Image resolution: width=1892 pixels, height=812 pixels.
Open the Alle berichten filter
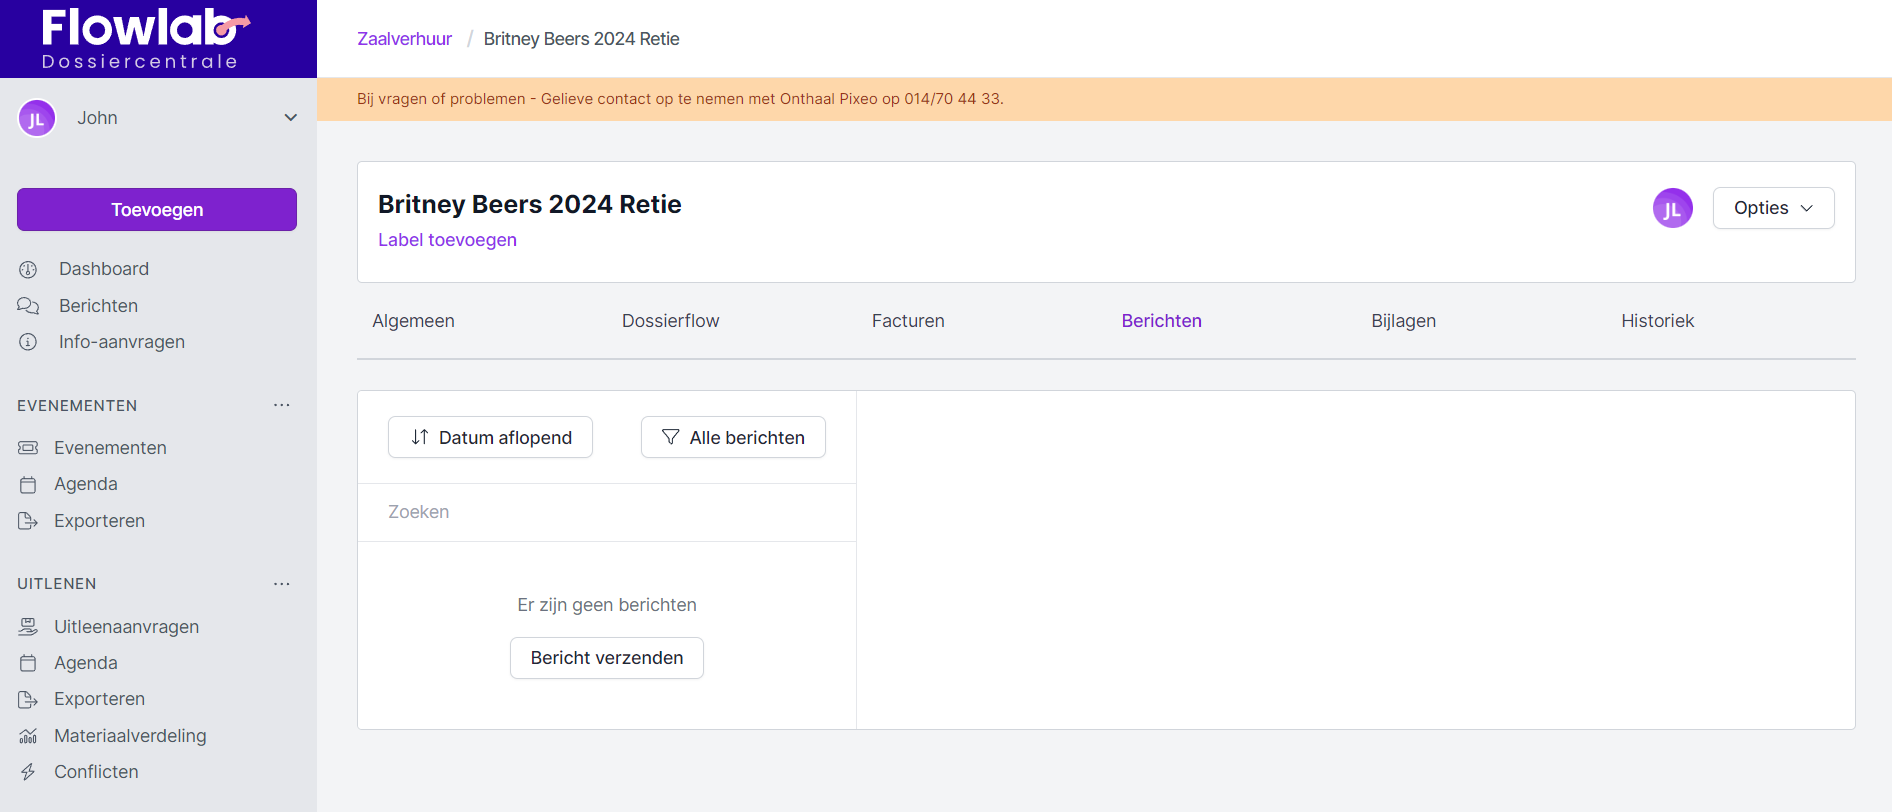point(733,437)
